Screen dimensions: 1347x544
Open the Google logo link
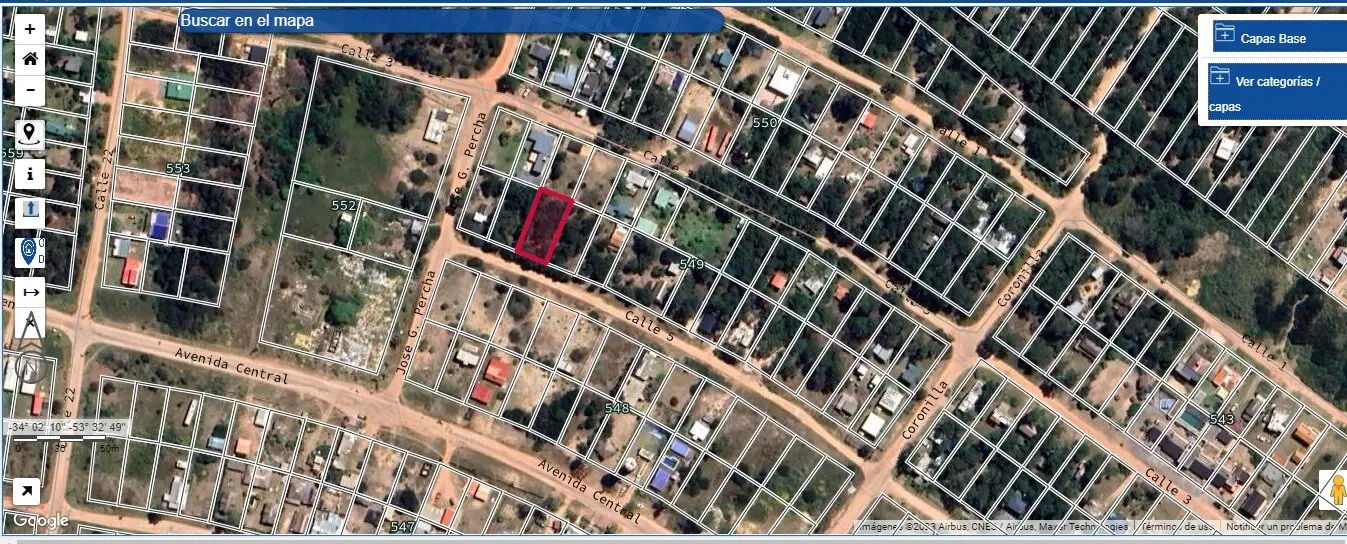tap(41, 520)
